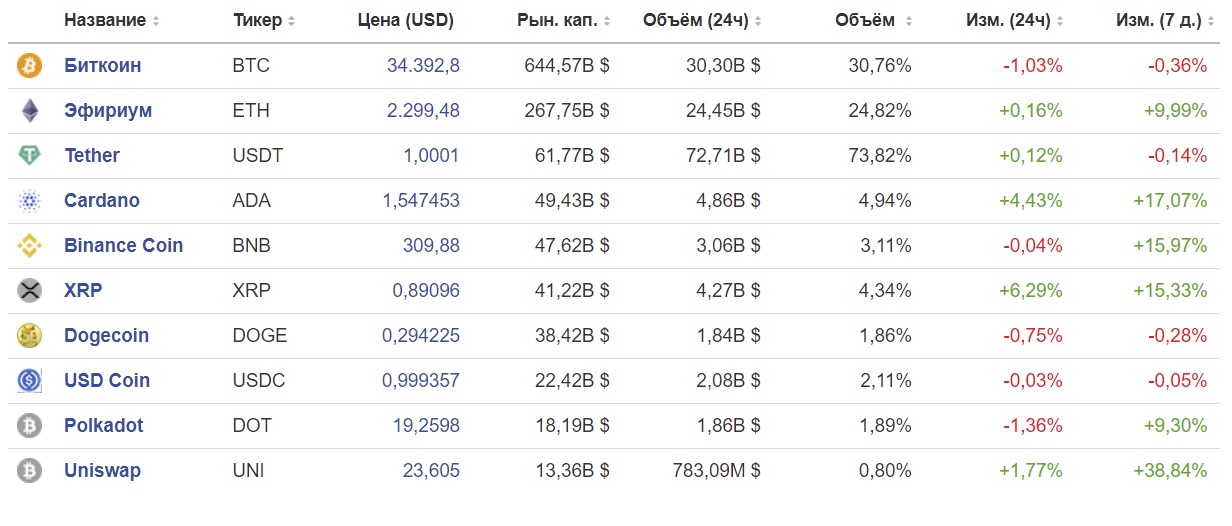The image size is (1232, 526).
Task: Click the Ethereum diamond icon
Action: [29, 111]
